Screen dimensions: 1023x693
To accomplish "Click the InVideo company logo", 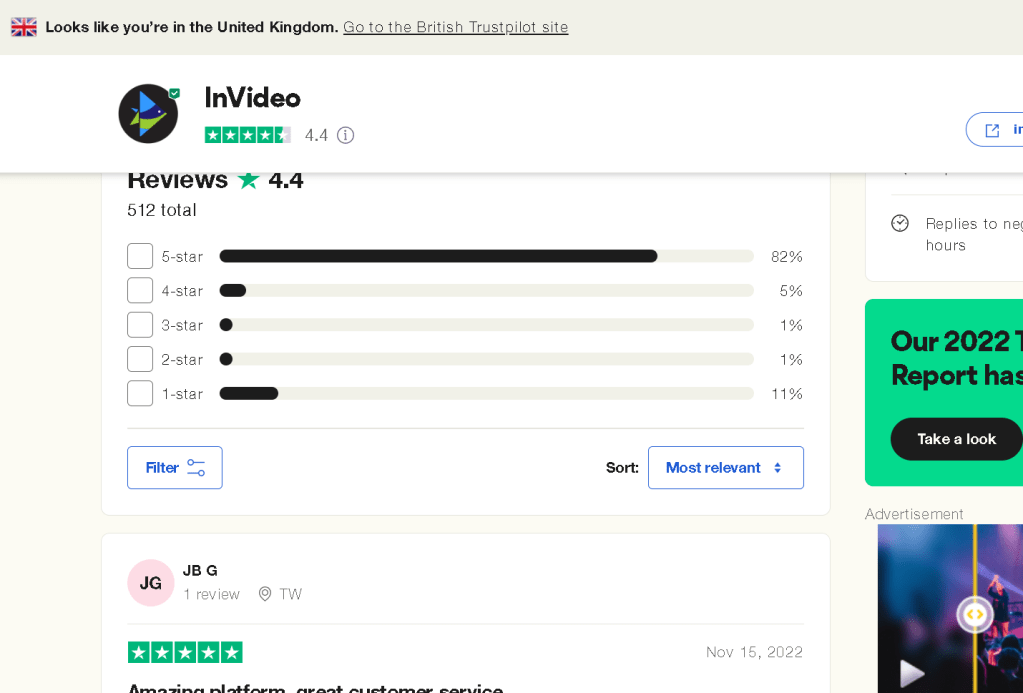I will click(x=148, y=114).
